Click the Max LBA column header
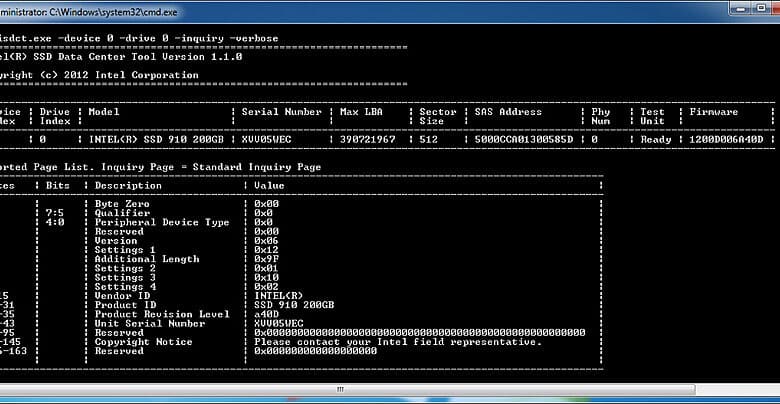The height and width of the screenshot is (404, 780). click(x=361, y=112)
